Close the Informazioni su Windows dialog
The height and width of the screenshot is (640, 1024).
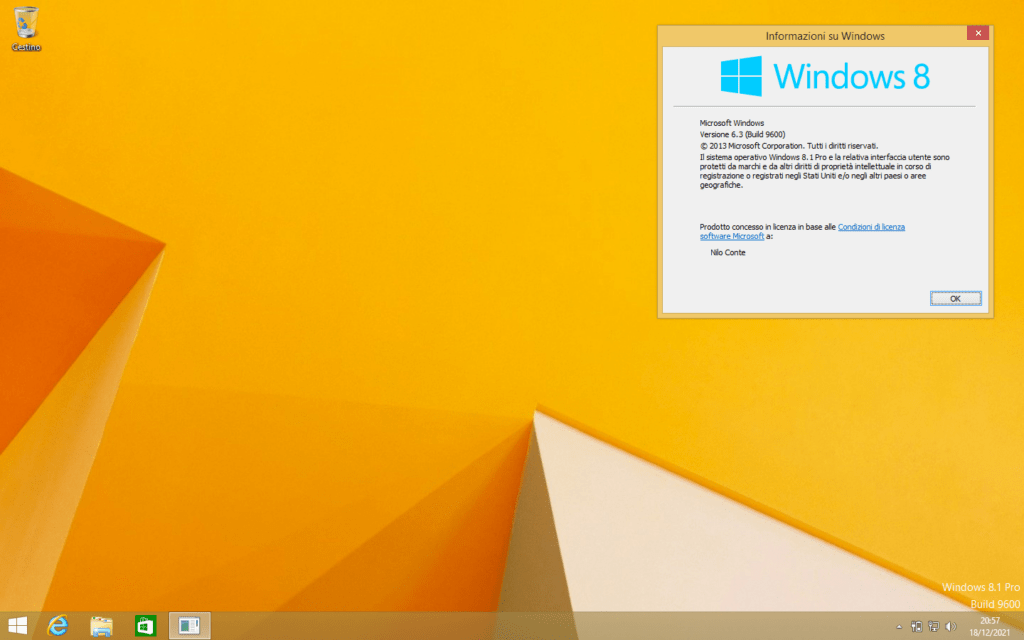(x=978, y=34)
